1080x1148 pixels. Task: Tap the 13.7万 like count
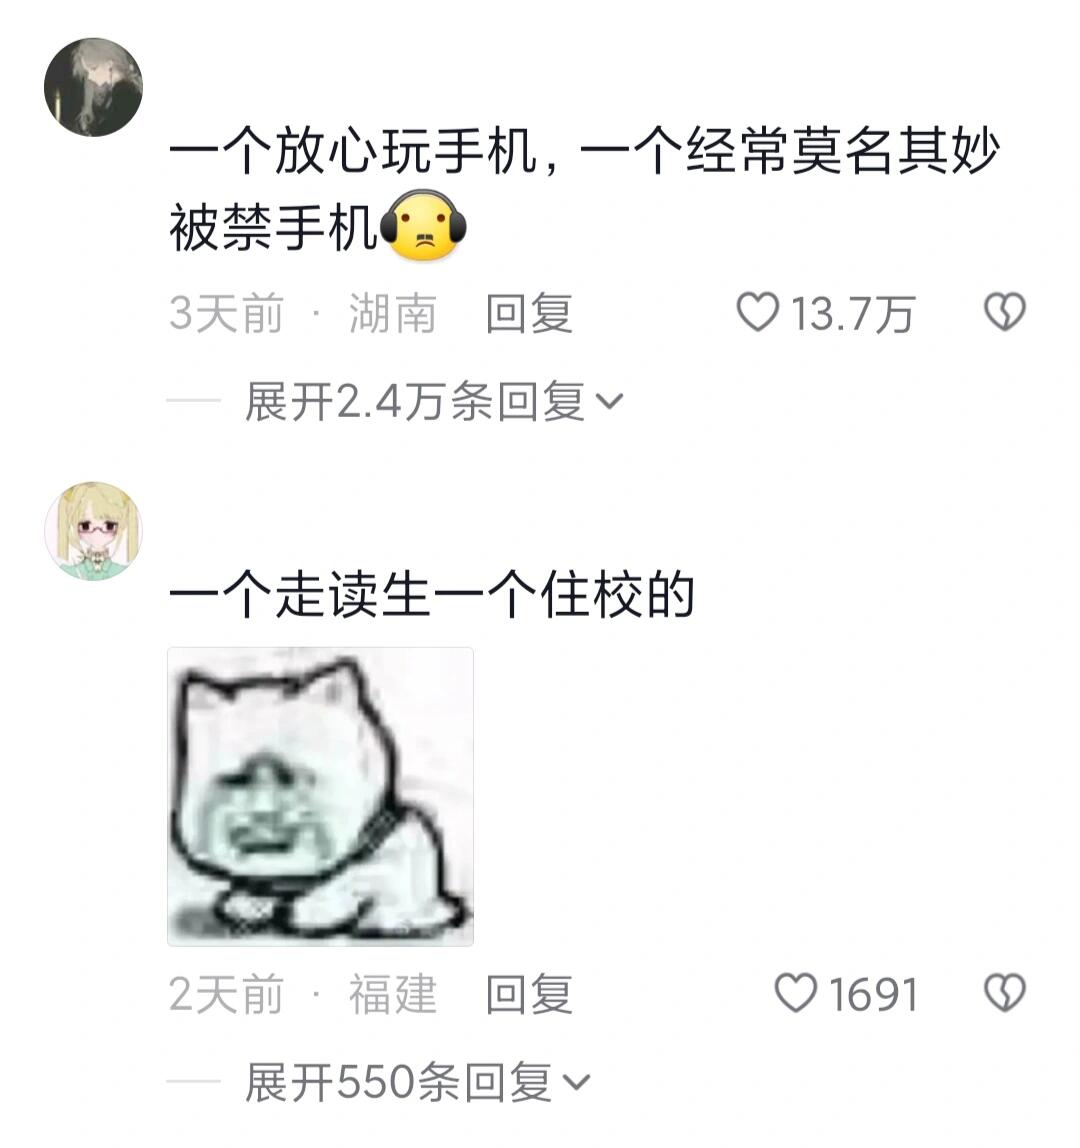854,314
